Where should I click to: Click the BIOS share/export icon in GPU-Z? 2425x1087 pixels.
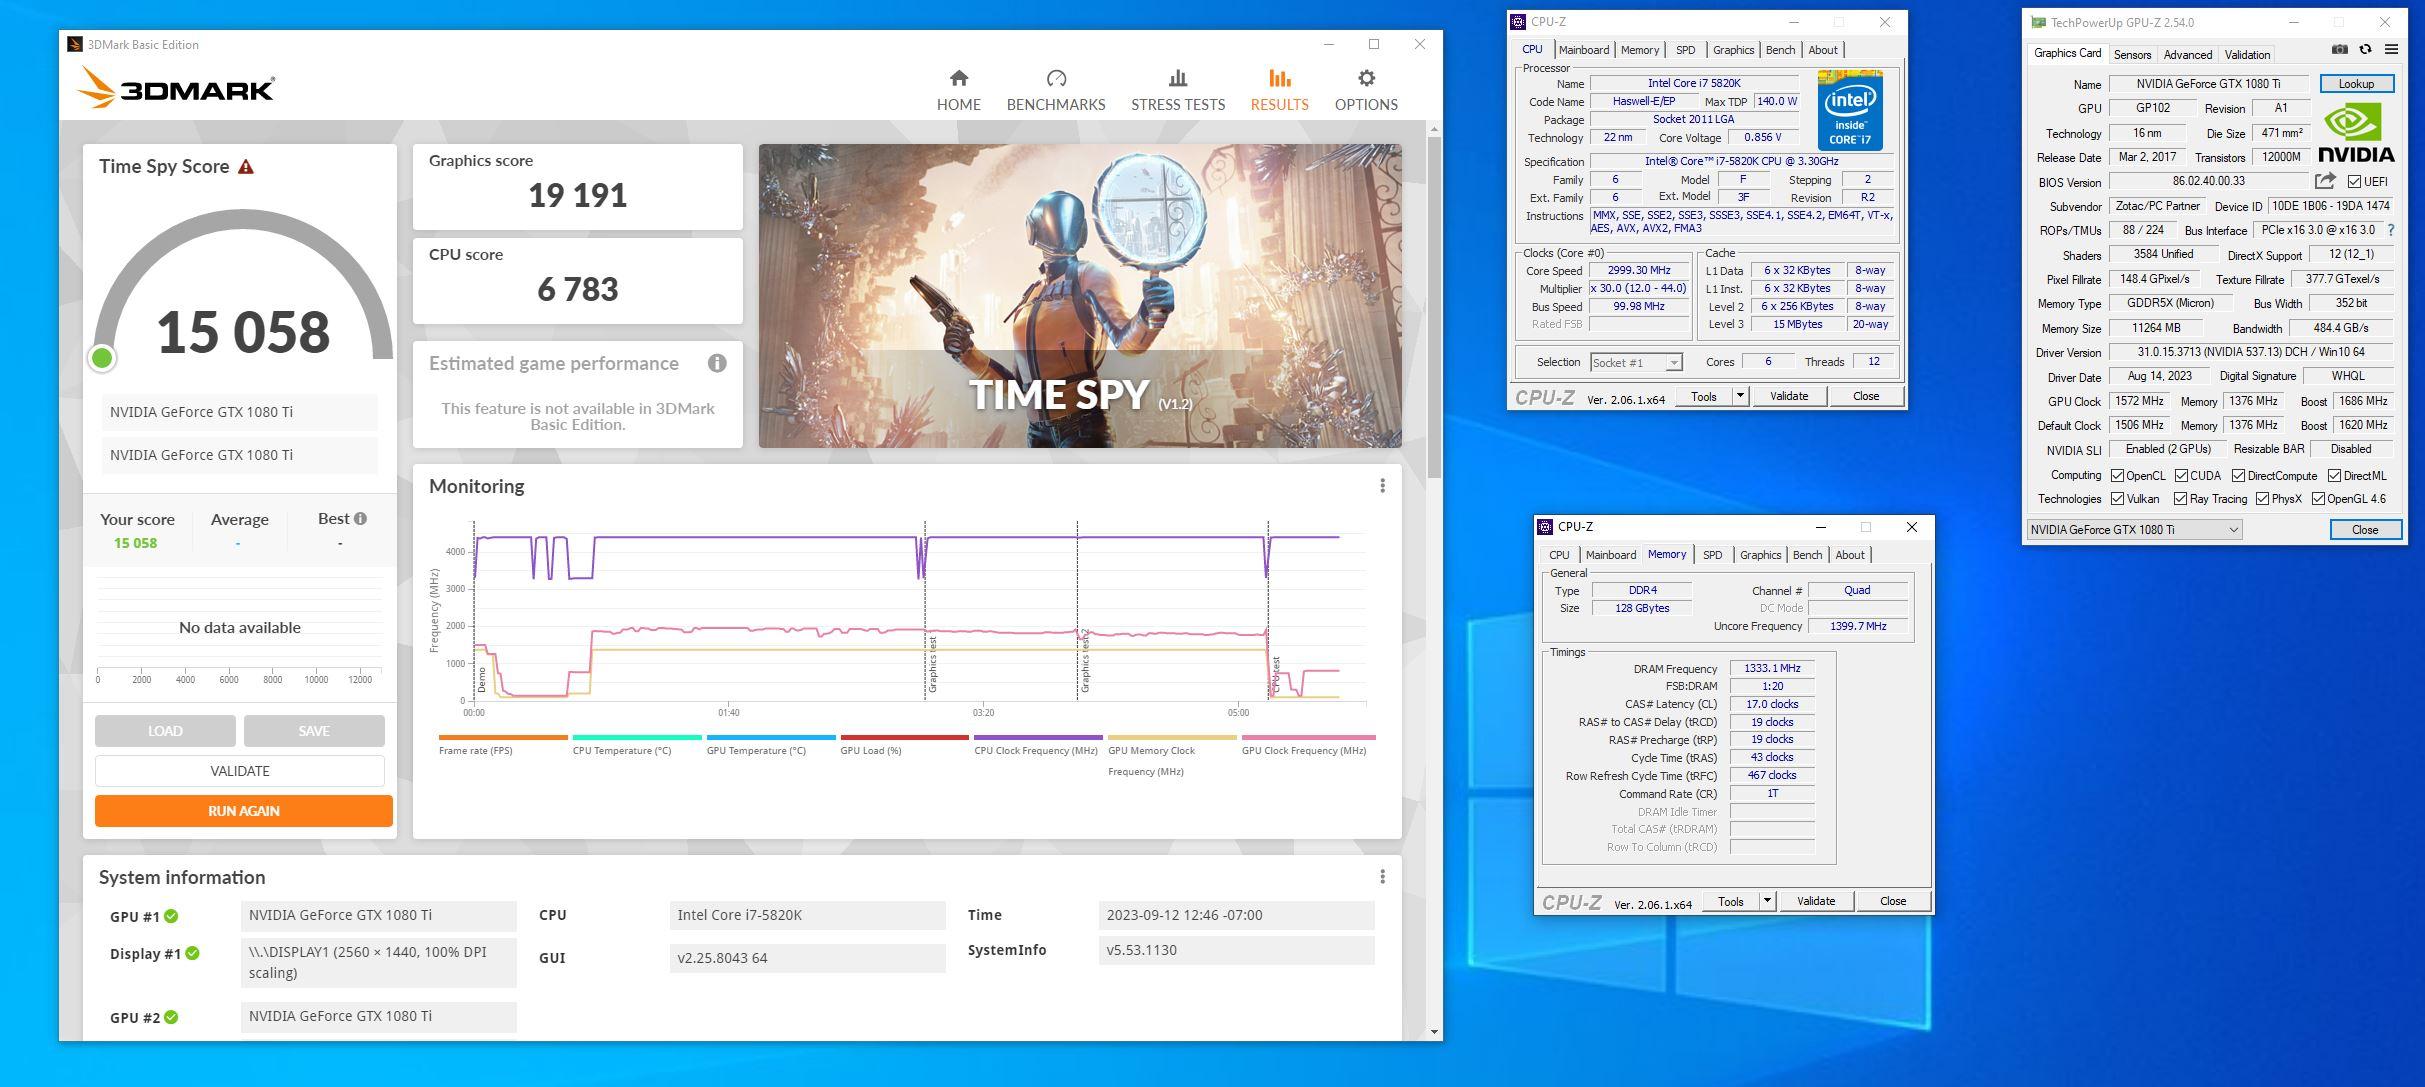point(2325,181)
